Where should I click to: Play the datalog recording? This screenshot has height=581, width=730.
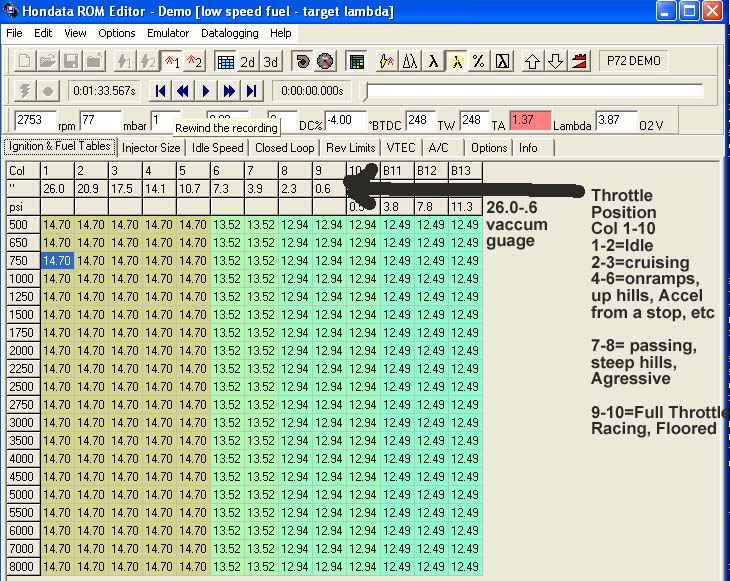pos(206,91)
